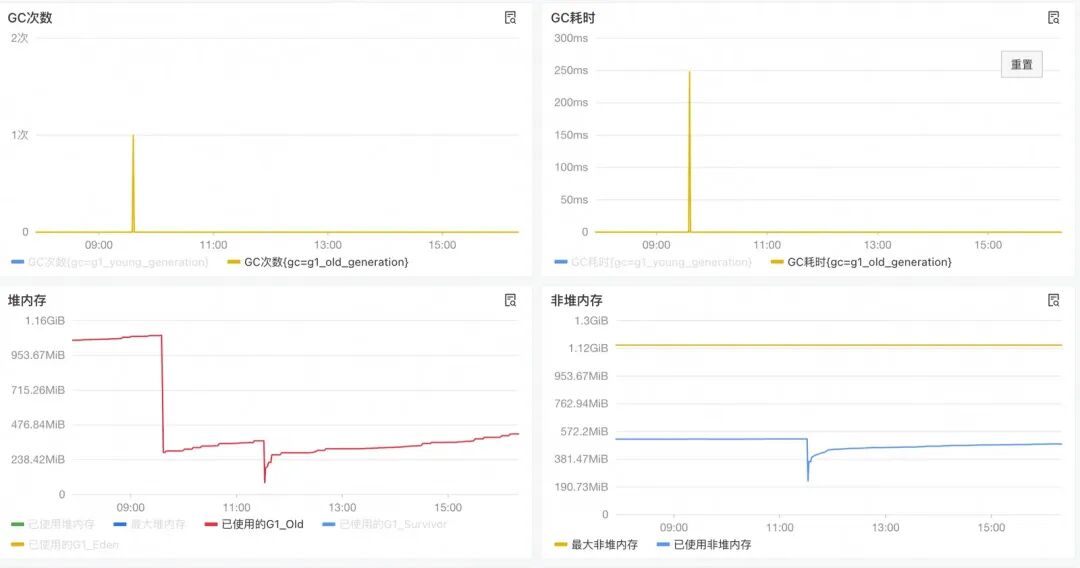1080x568 pixels.
Task: Hide the 已使用的G1_Old series
Action: [x=254, y=525]
